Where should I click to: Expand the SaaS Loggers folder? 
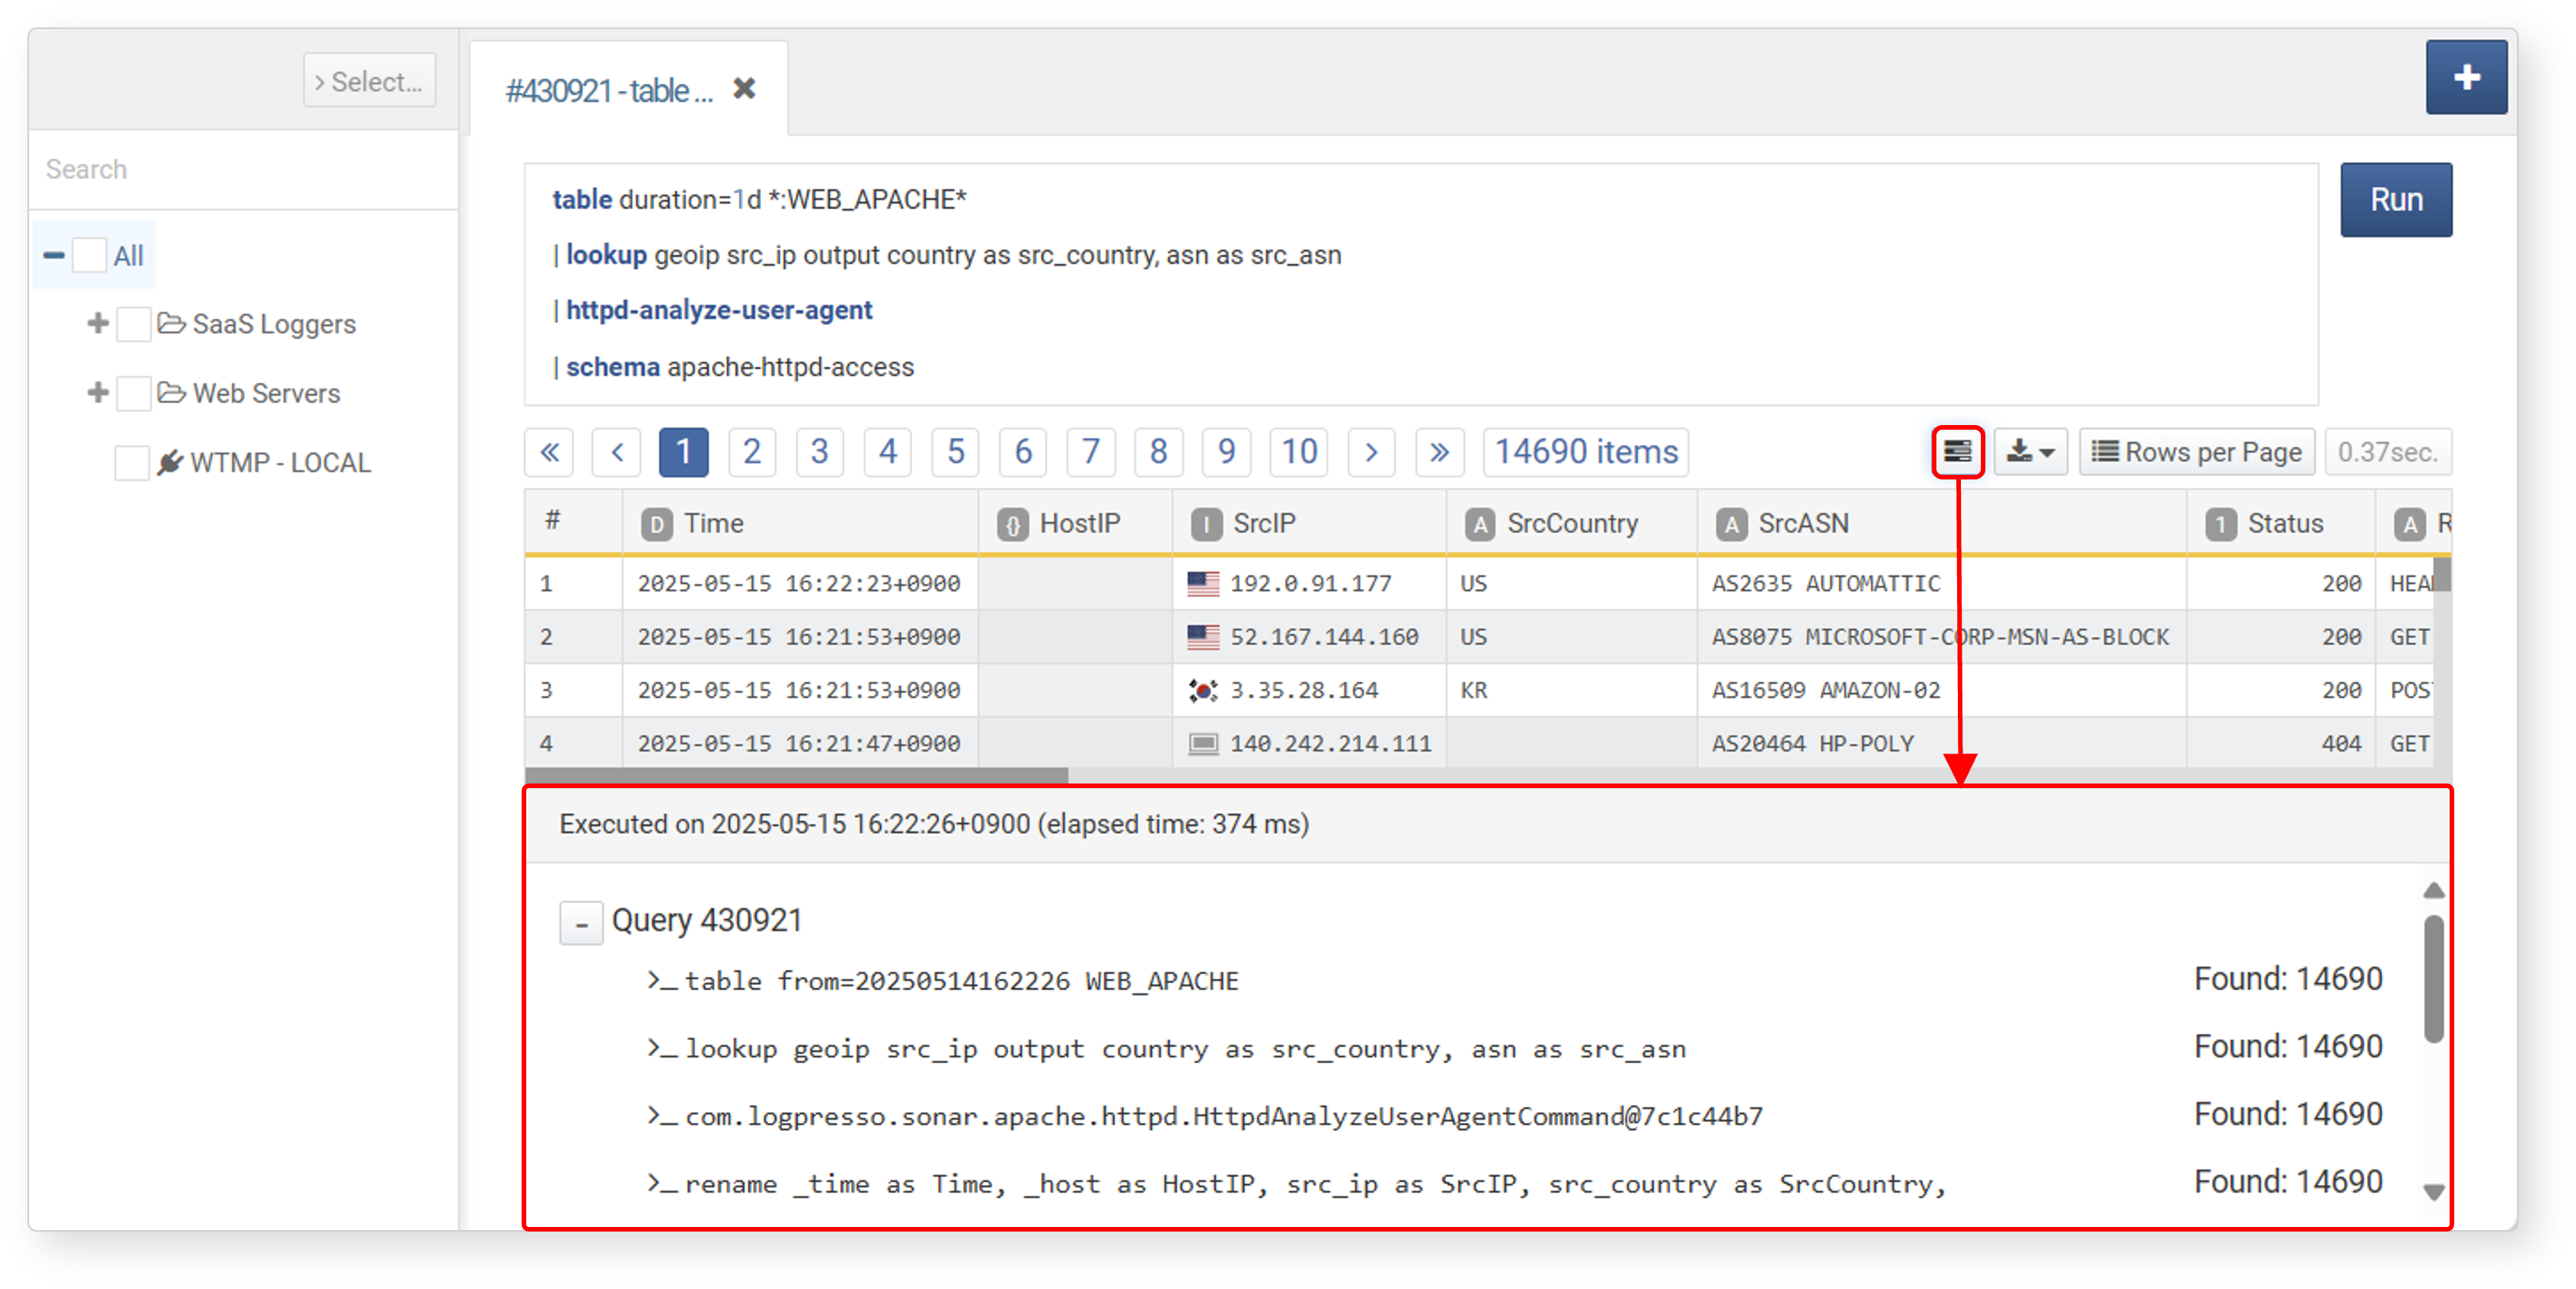[97, 324]
